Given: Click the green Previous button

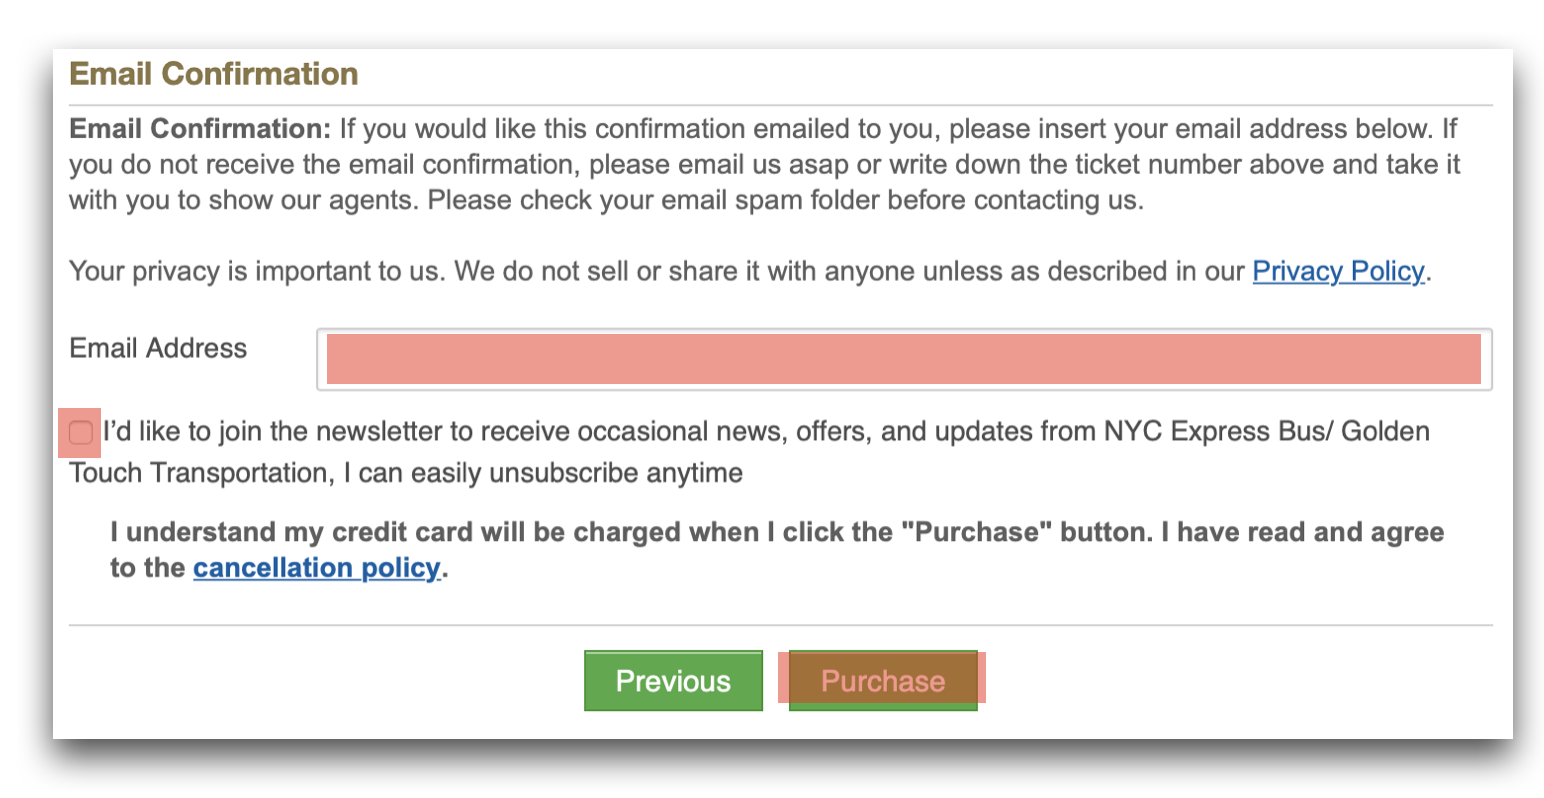Looking at the screenshot, I should (673, 681).
